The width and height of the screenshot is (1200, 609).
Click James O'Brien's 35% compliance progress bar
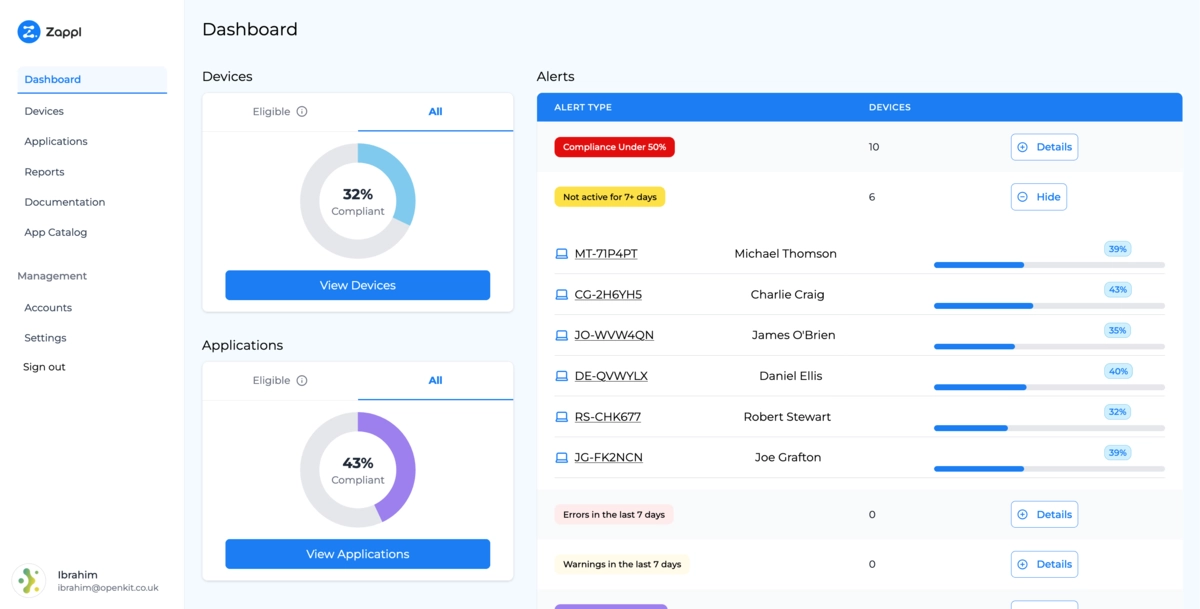pos(1048,347)
